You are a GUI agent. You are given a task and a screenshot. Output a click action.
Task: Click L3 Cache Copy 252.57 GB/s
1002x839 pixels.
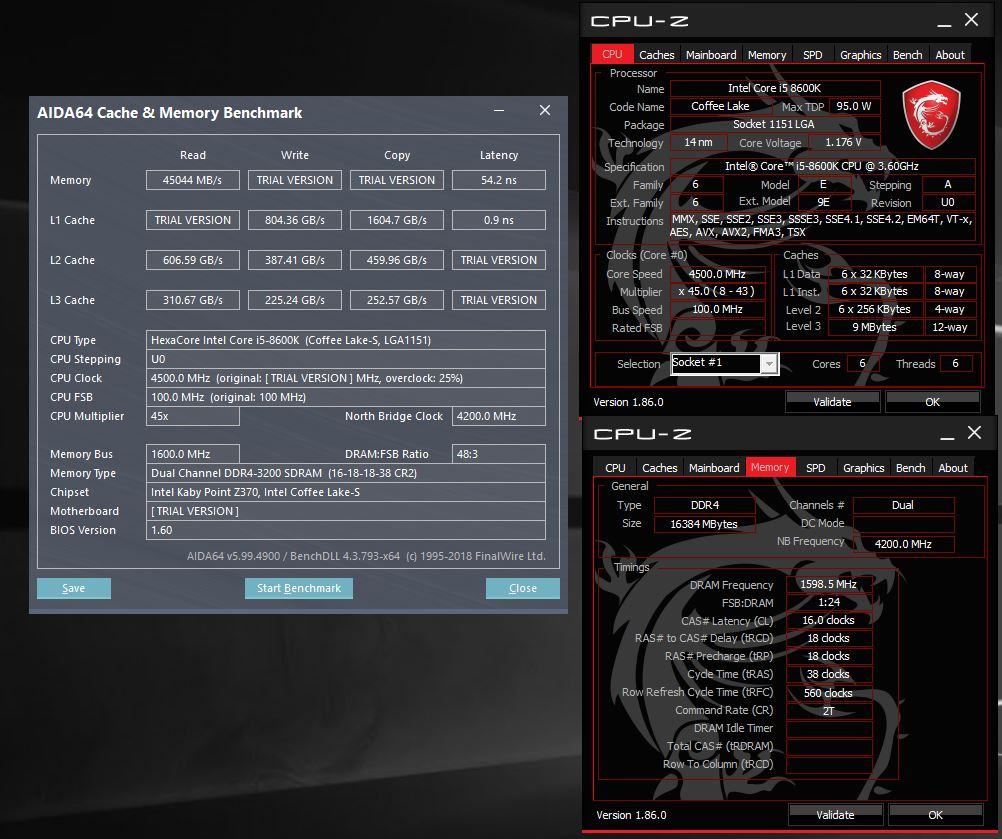click(x=396, y=300)
